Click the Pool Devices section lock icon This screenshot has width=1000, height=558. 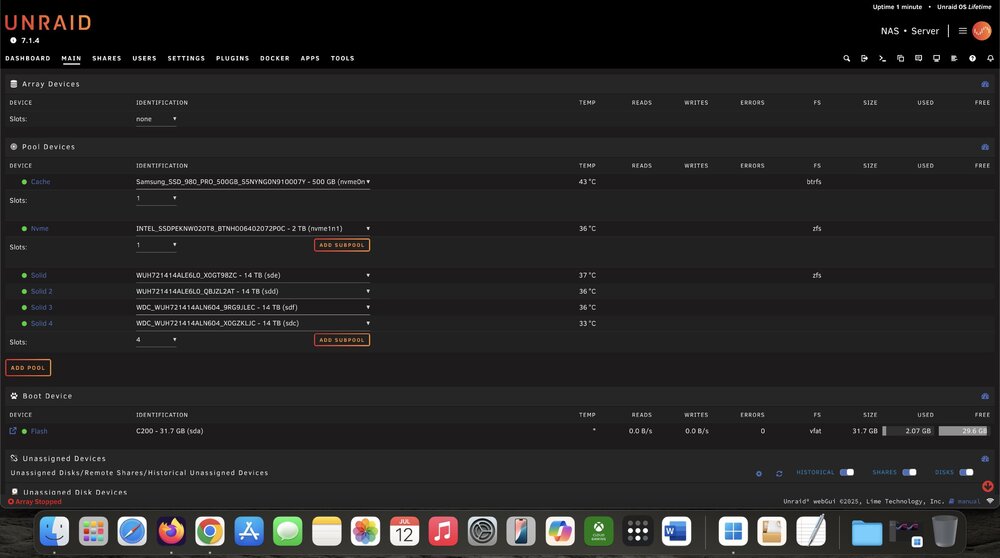(985, 147)
